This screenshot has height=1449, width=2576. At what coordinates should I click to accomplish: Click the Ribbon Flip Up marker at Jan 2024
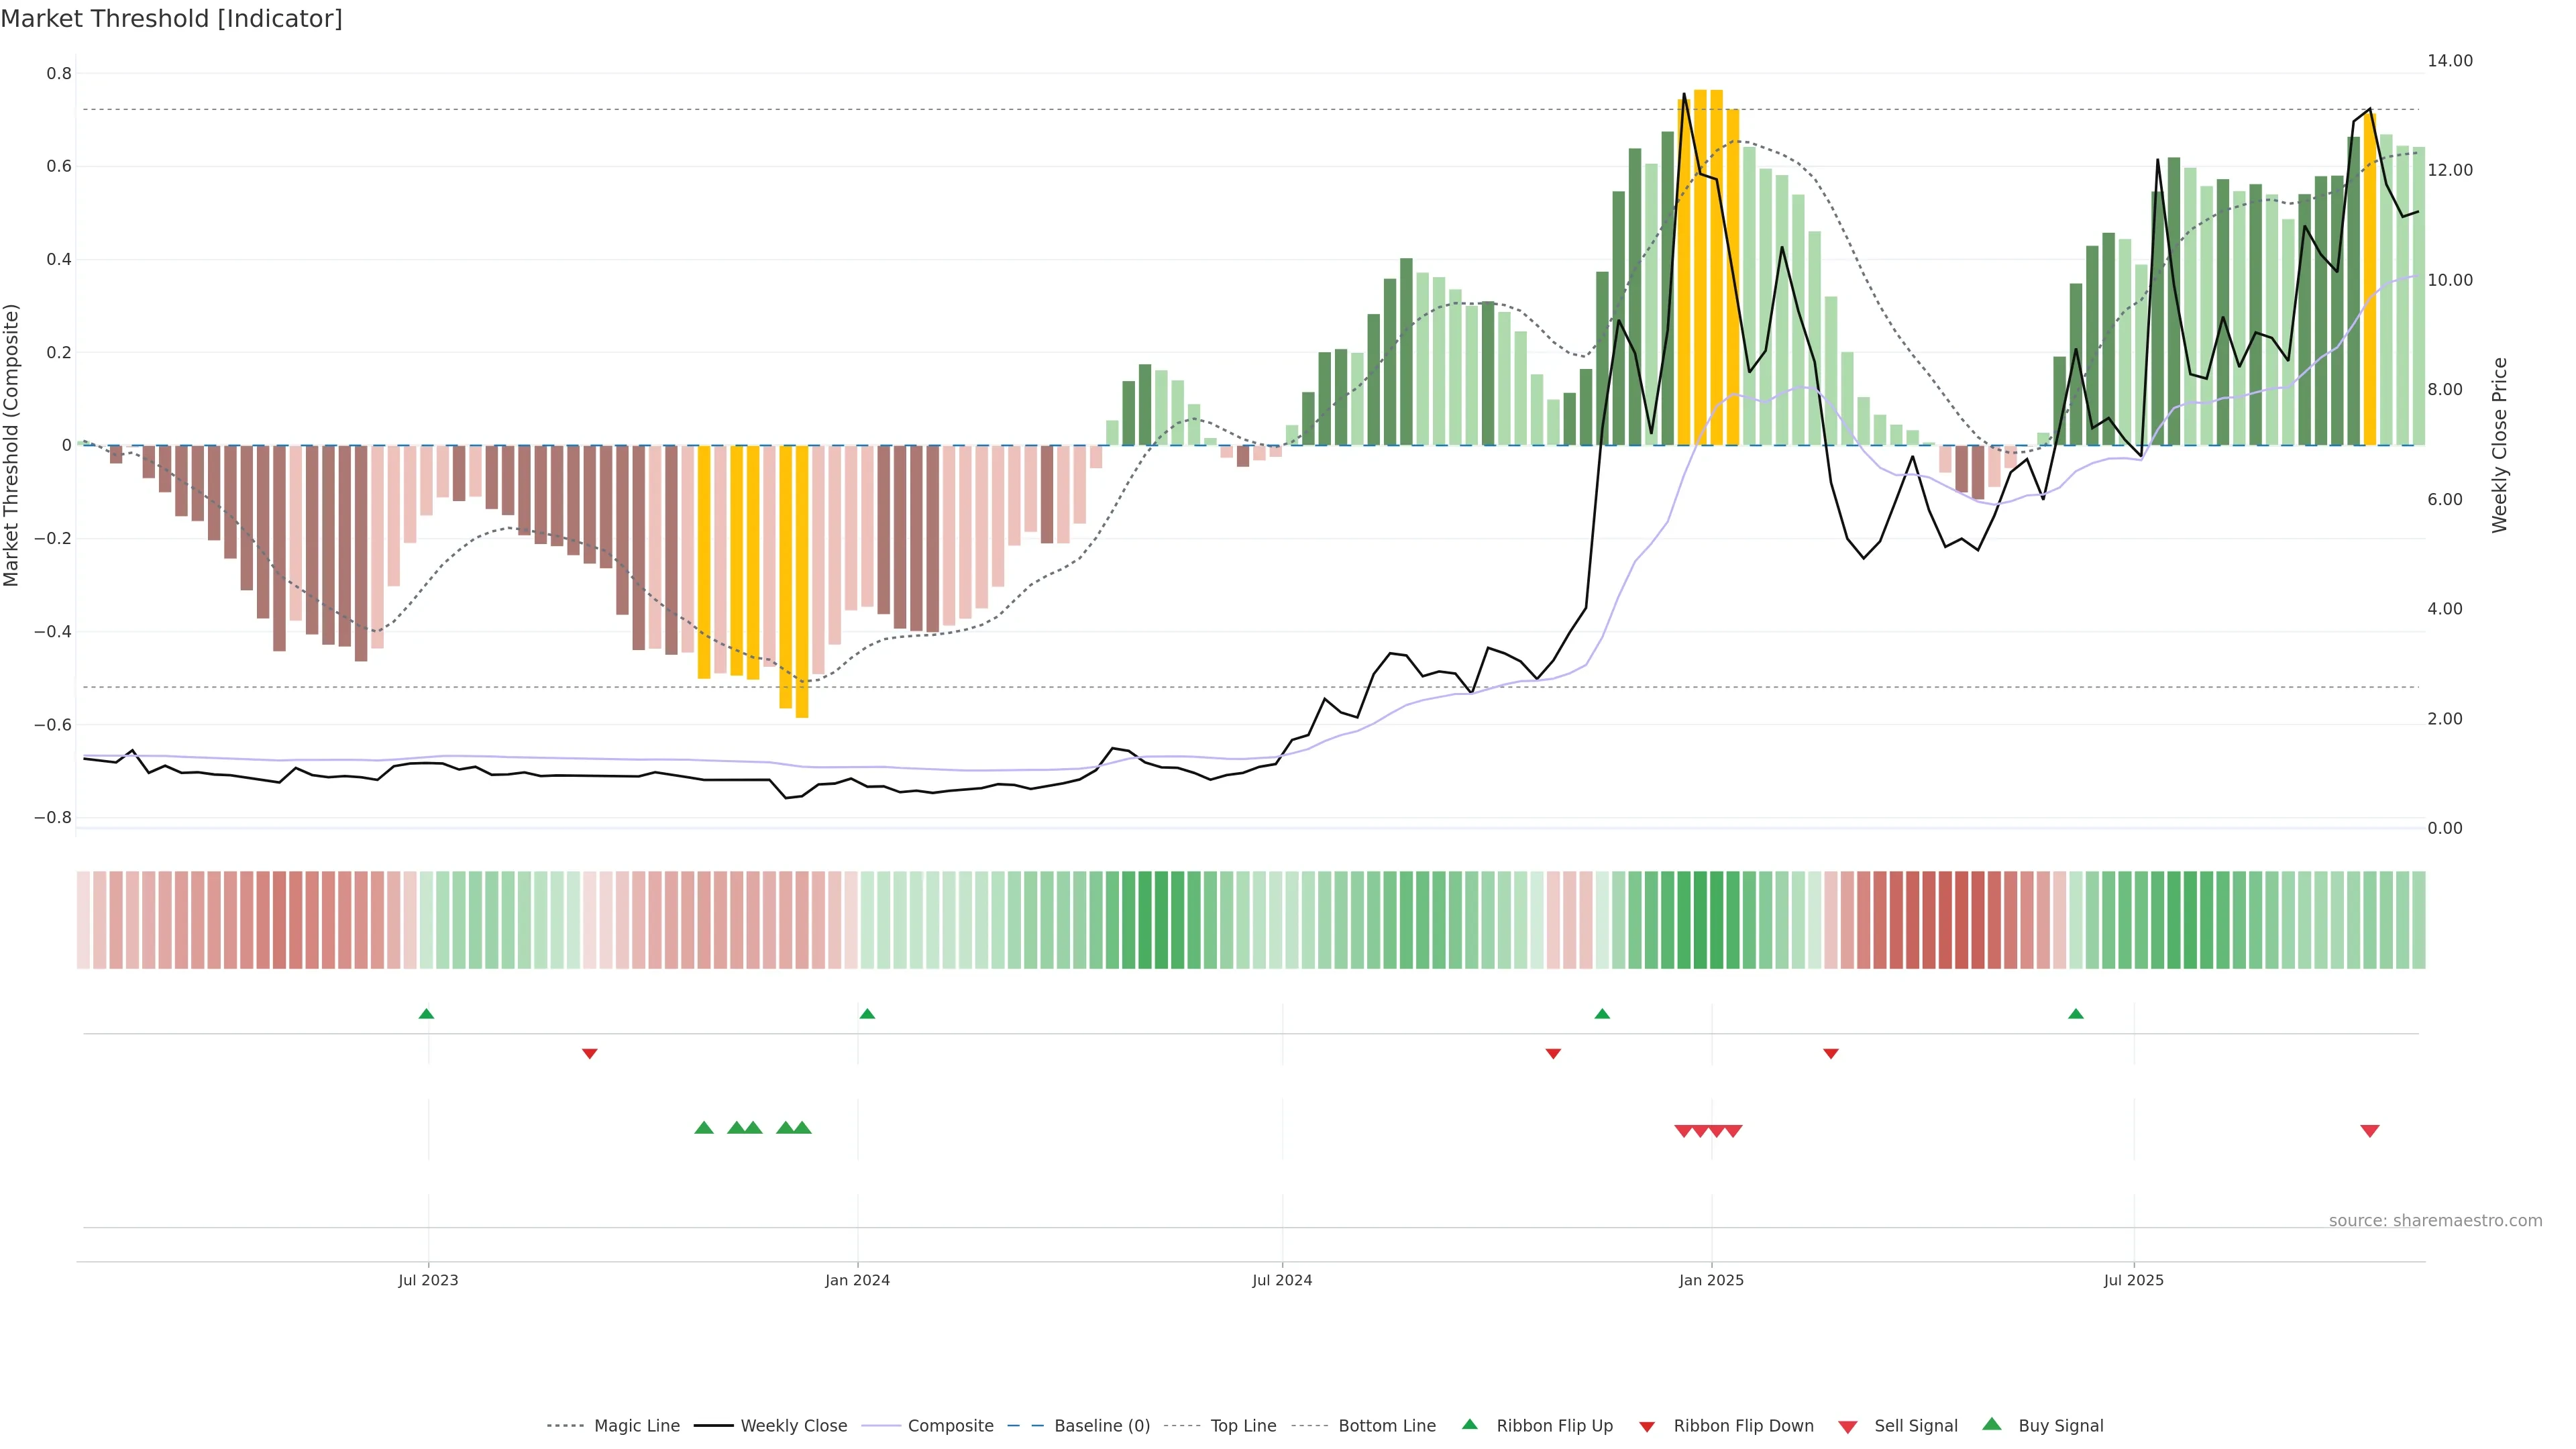(867, 1014)
